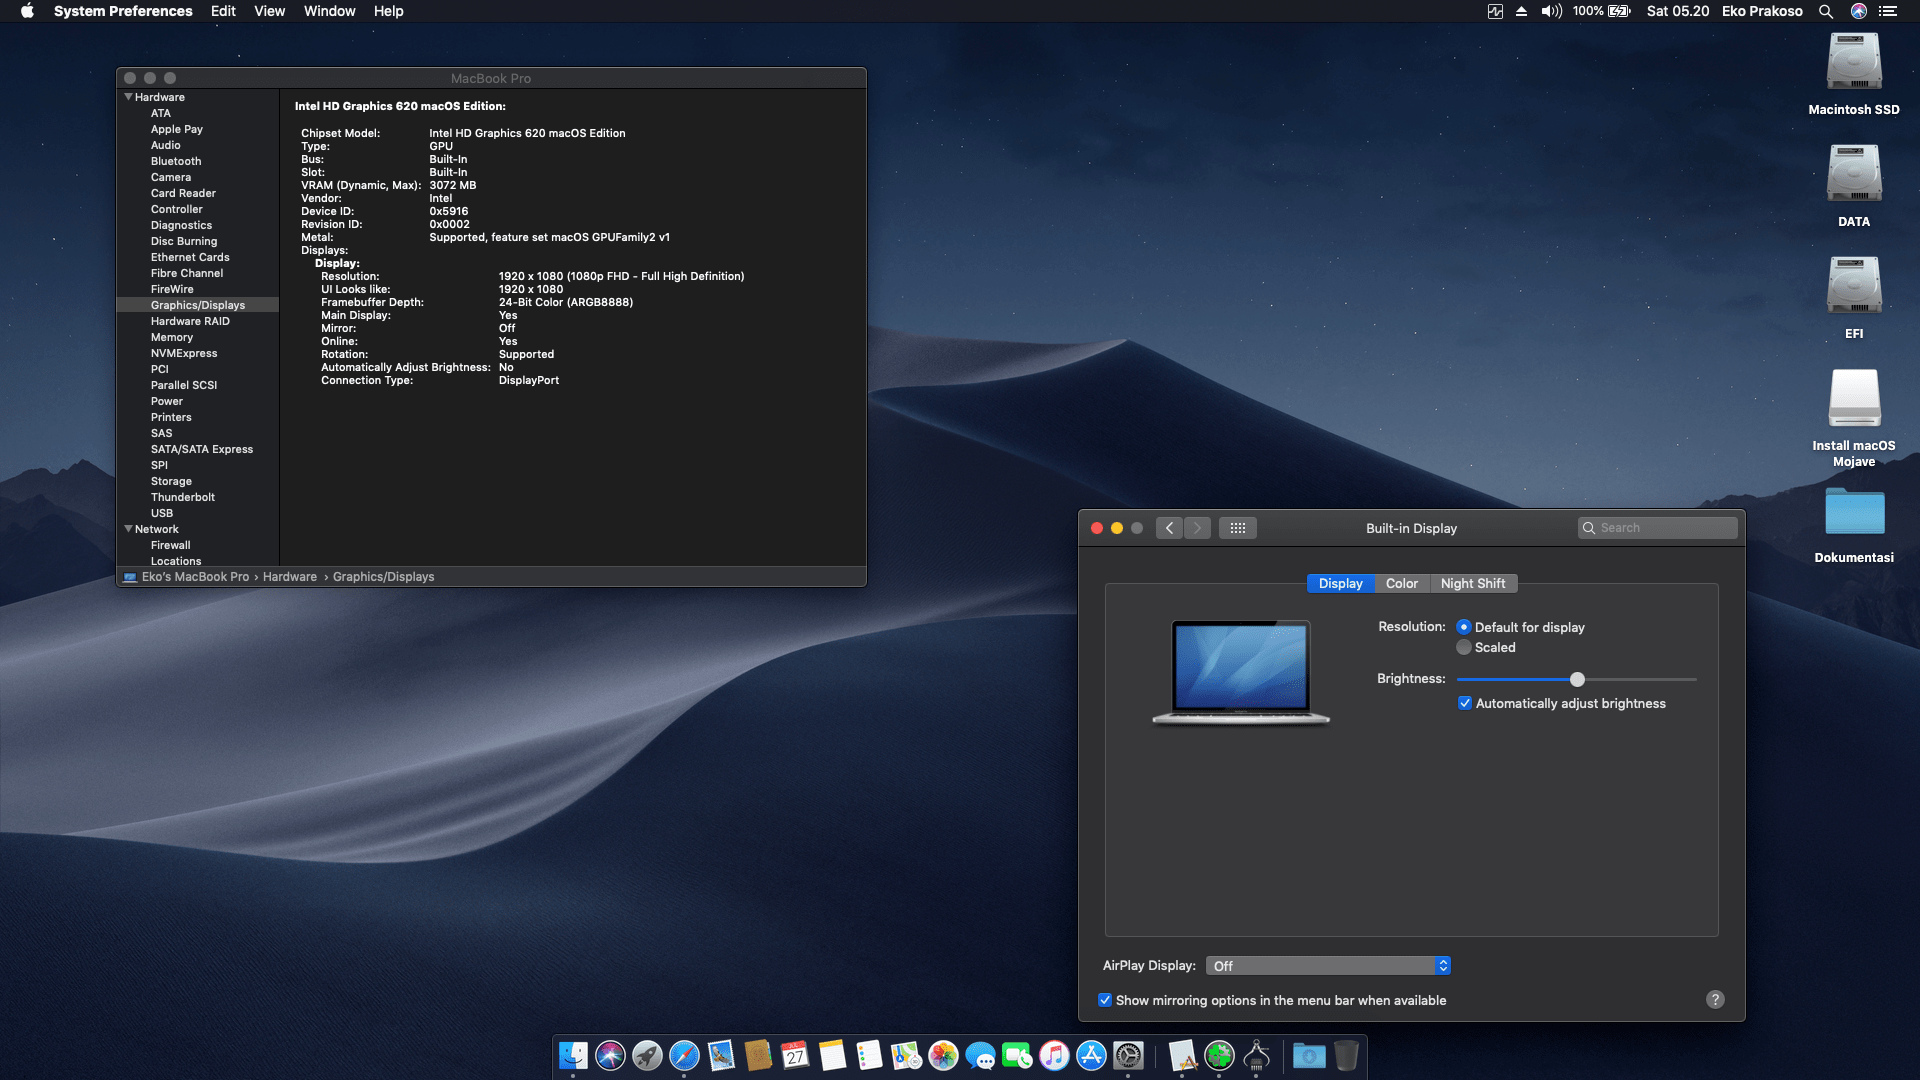Click the back navigation arrow
Screen dimensions: 1920x1080
(1169, 528)
